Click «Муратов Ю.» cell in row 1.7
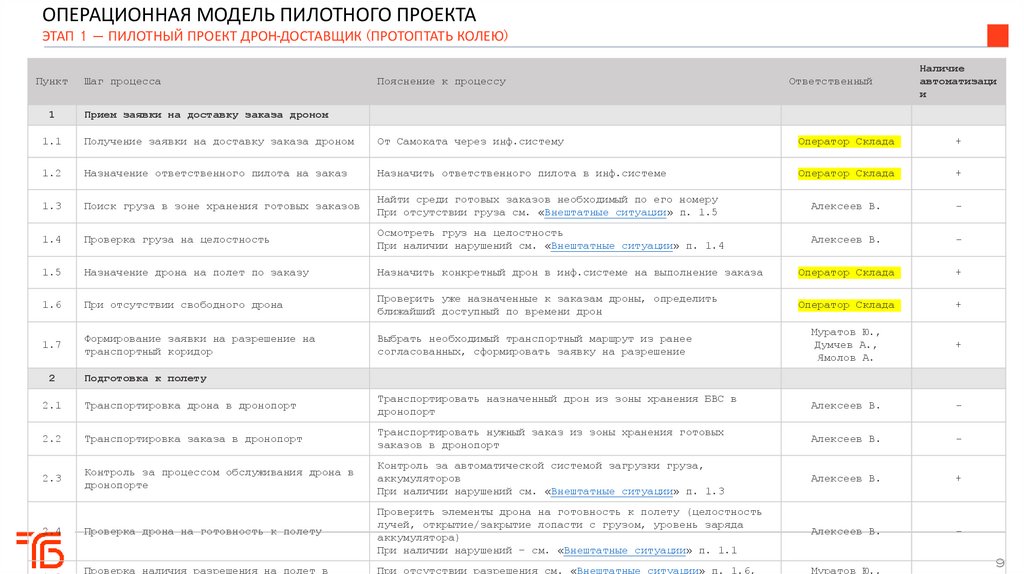The height and width of the screenshot is (574, 1024). tap(845, 331)
